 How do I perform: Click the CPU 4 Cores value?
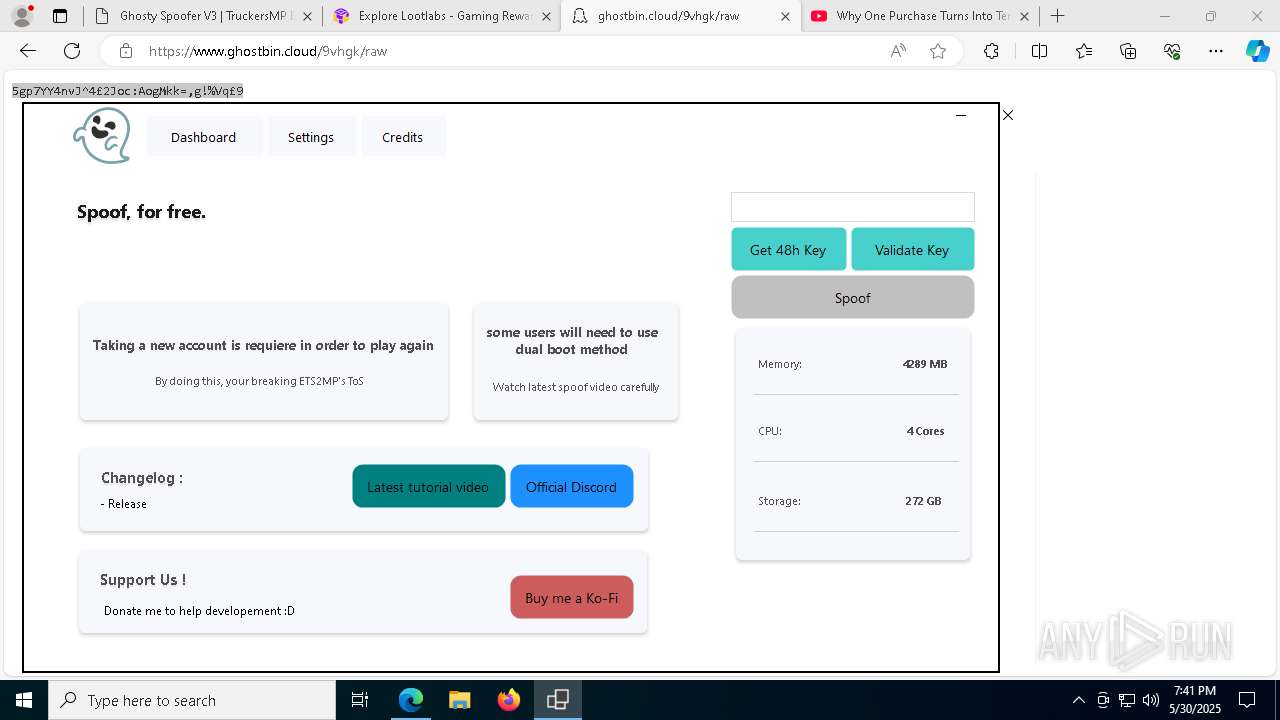(925, 431)
